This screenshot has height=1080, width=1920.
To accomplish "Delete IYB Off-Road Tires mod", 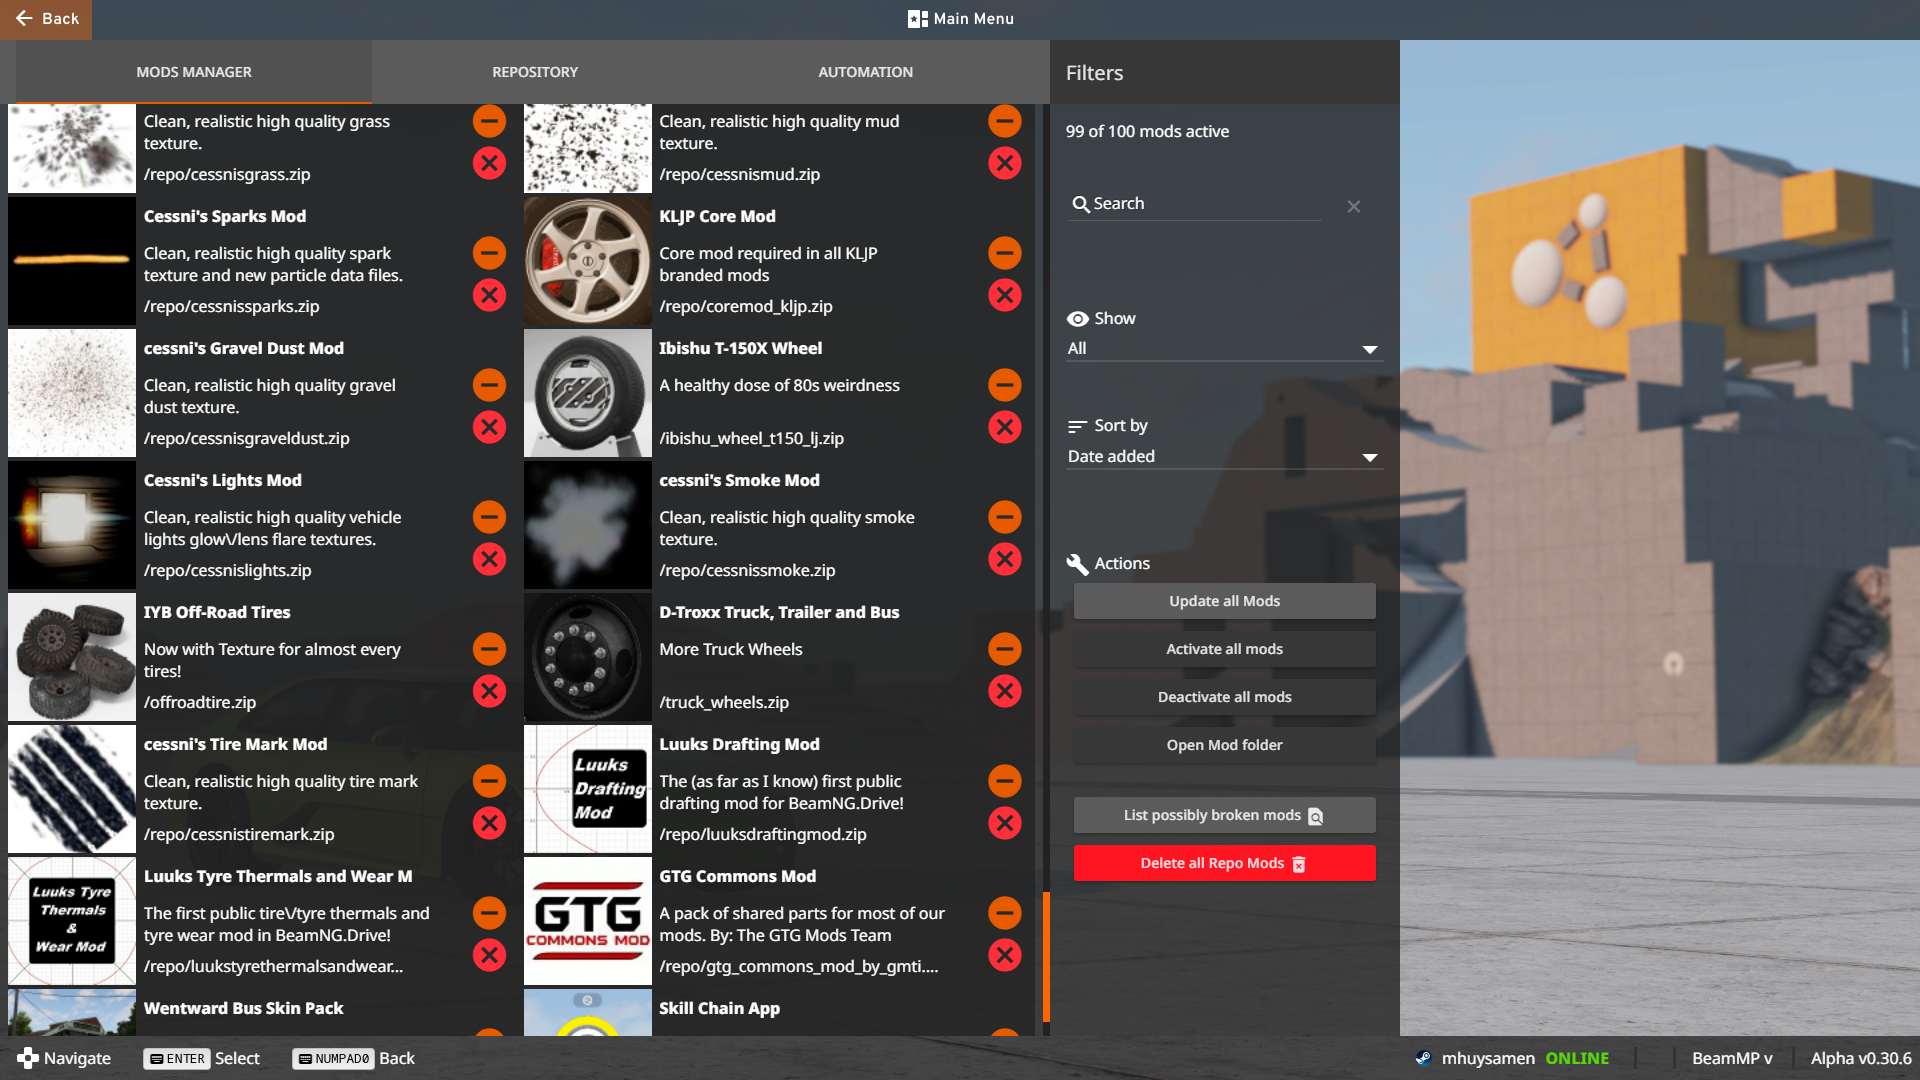I will 489,691.
